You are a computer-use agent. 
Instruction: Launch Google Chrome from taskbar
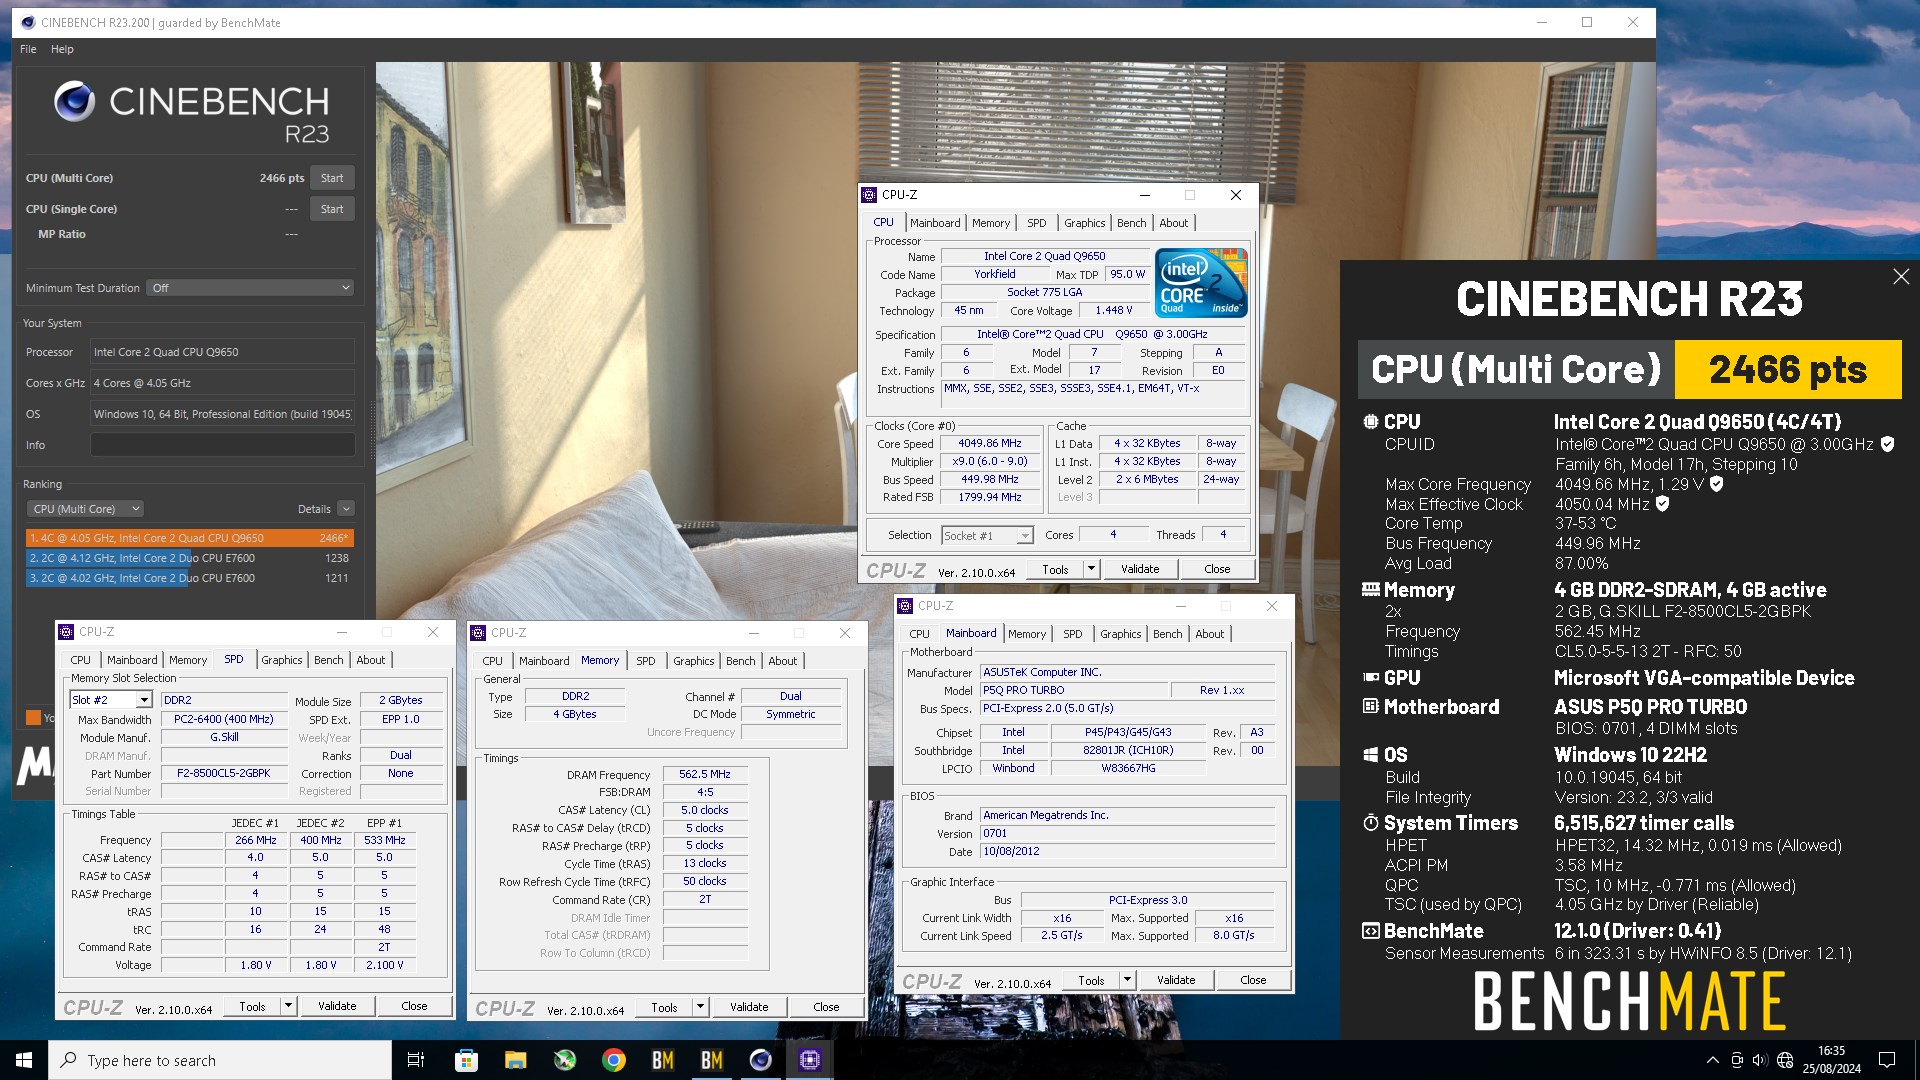[x=614, y=1060]
